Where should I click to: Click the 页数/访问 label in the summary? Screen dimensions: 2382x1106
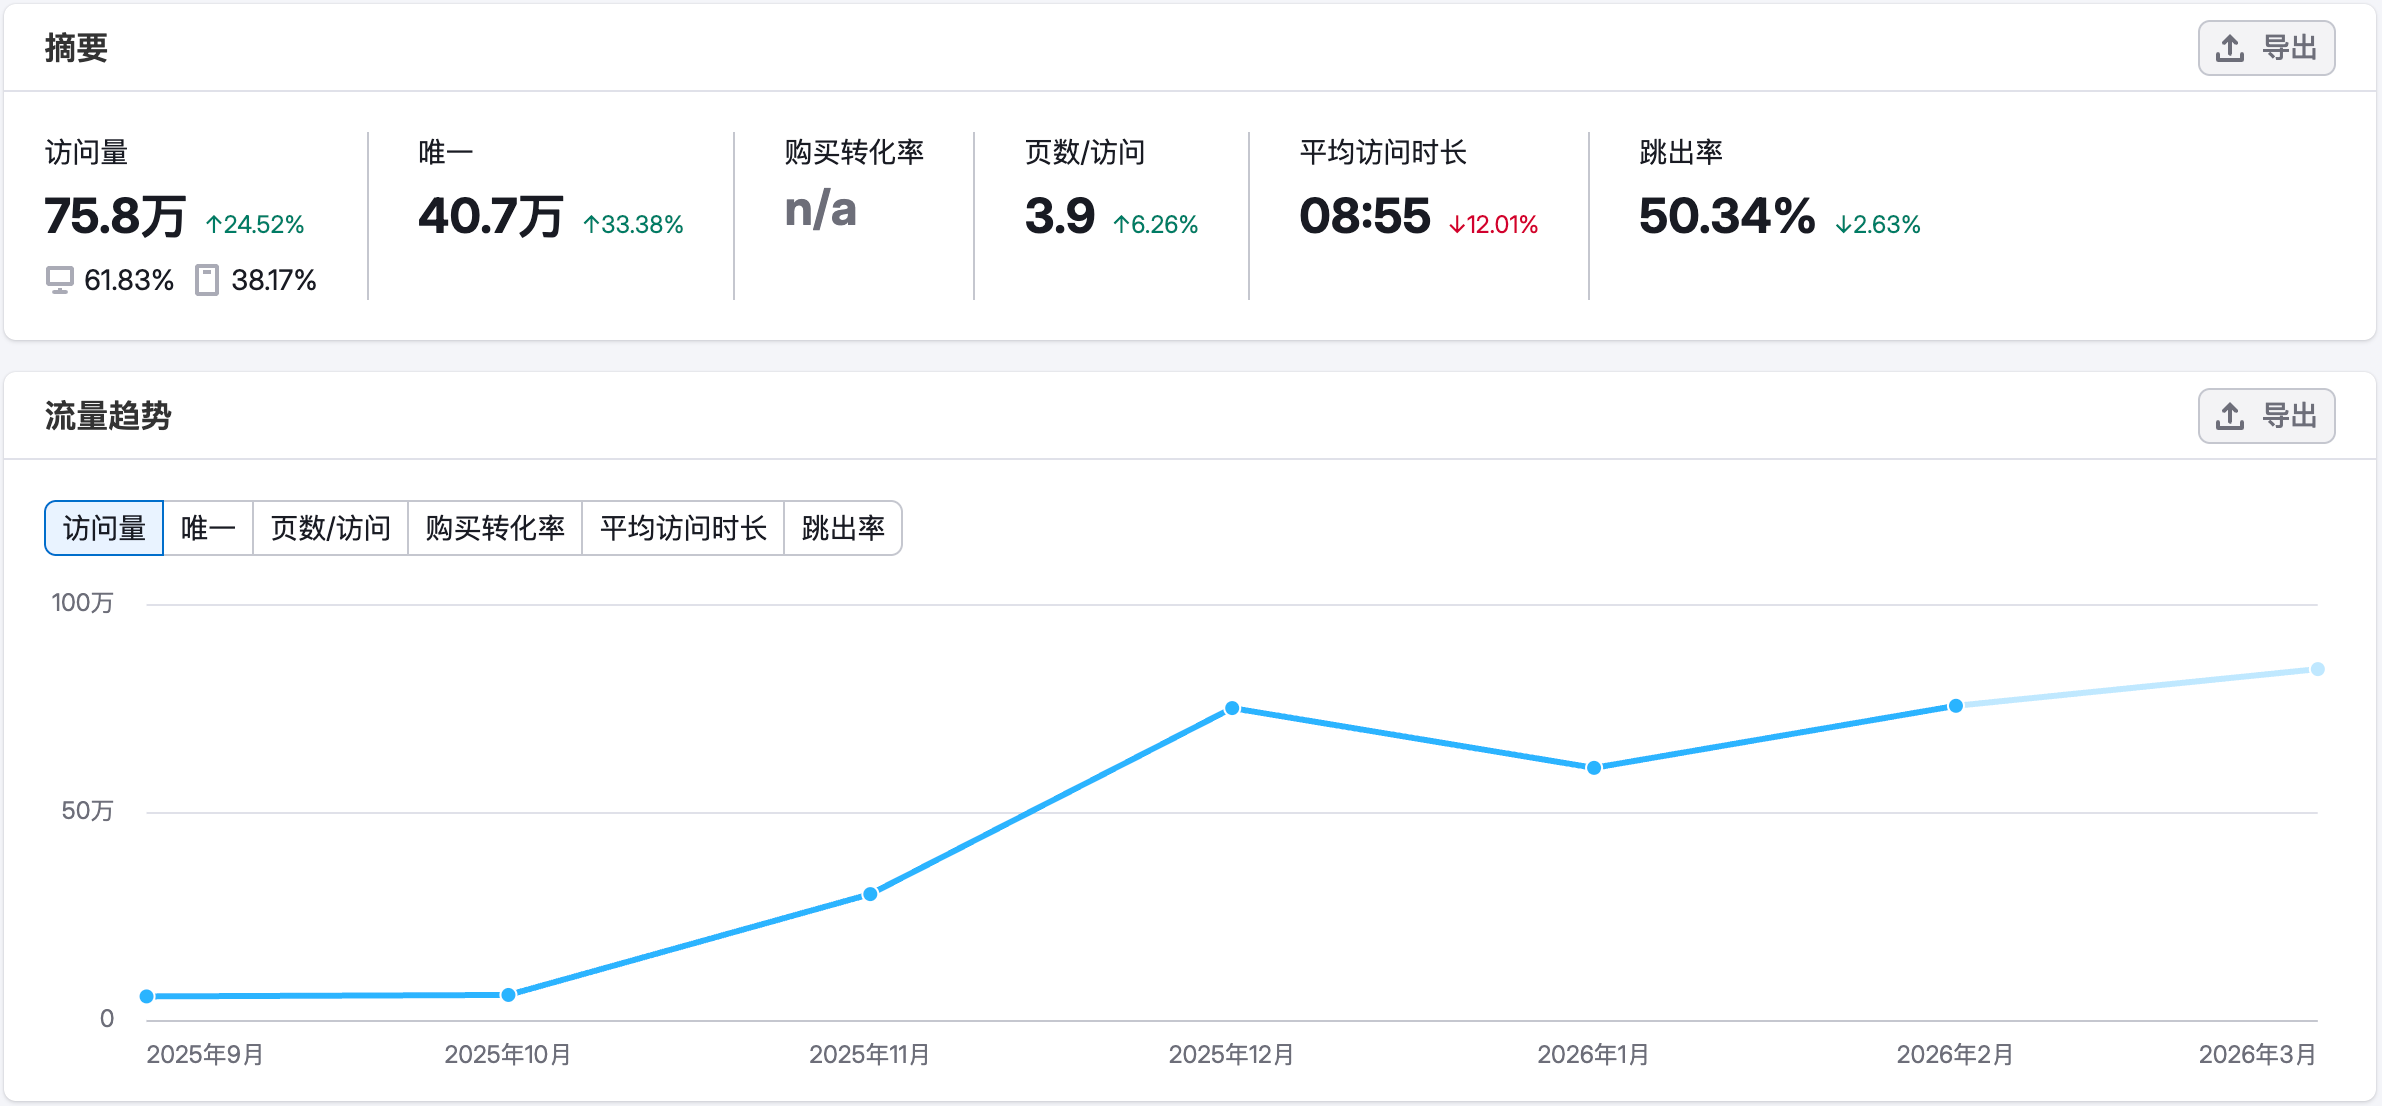pyautogui.click(x=1085, y=152)
